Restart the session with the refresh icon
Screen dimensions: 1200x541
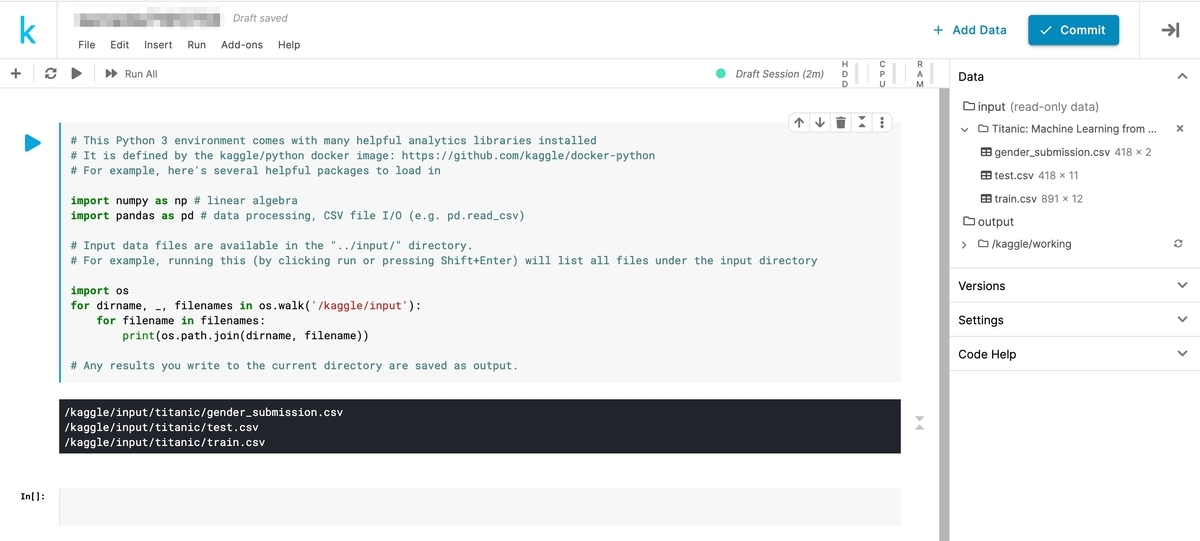(x=51, y=74)
